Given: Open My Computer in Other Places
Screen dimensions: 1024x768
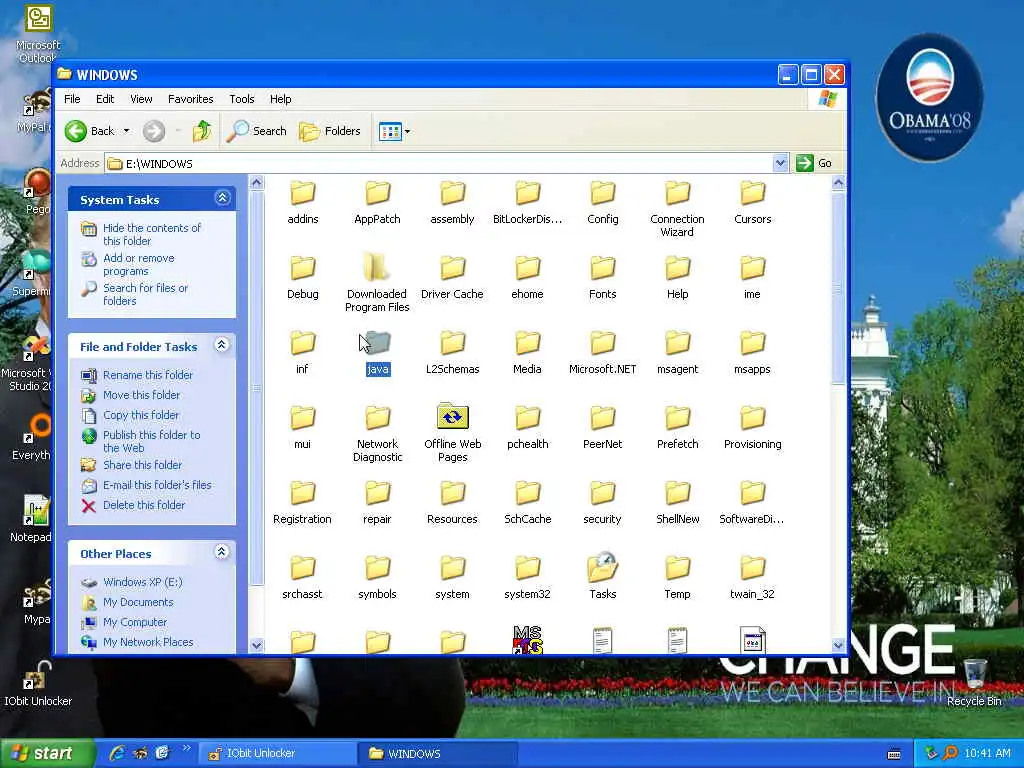Looking at the screenshot, I should click(x=135, y=622).
